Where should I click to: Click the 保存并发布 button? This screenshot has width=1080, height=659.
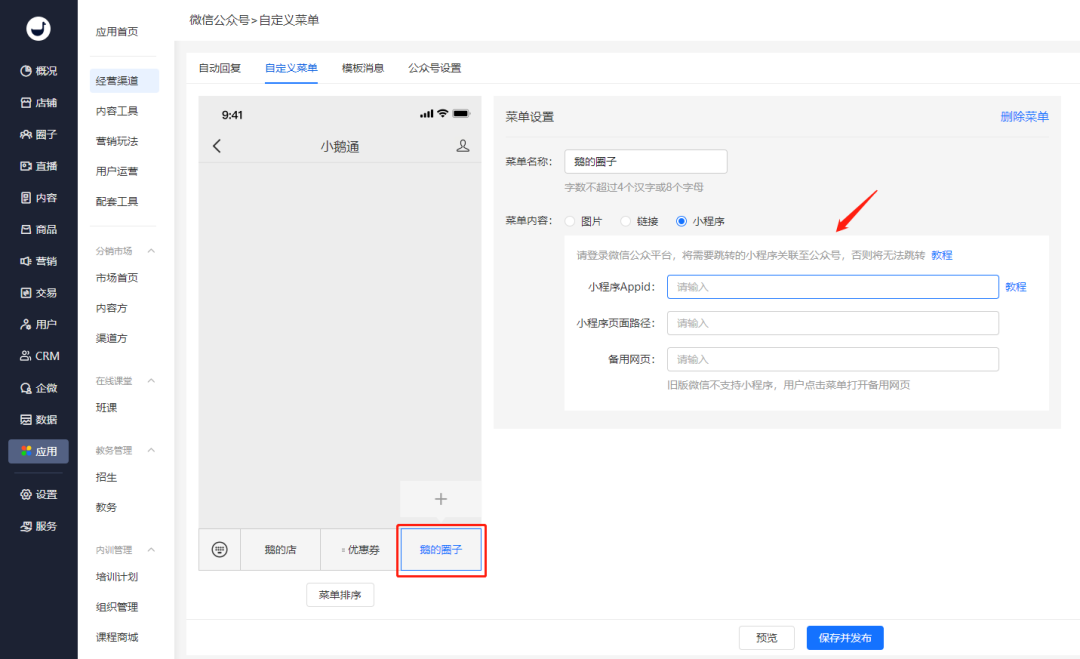pos(845,638)
